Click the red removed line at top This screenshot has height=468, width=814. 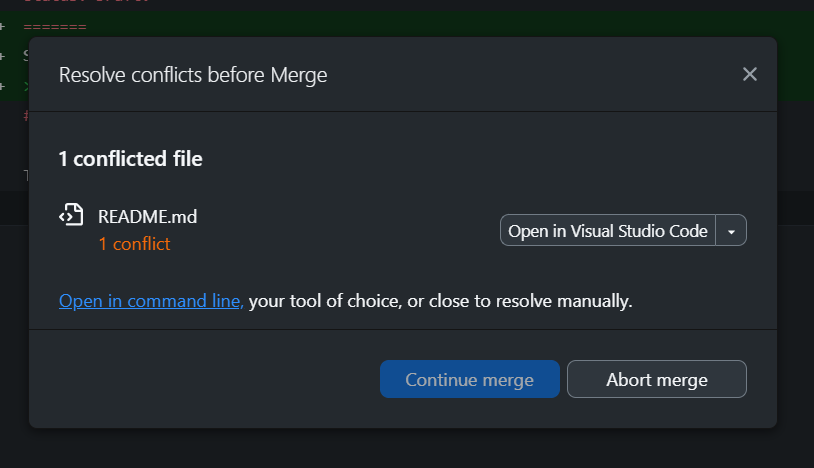[86, 2]
